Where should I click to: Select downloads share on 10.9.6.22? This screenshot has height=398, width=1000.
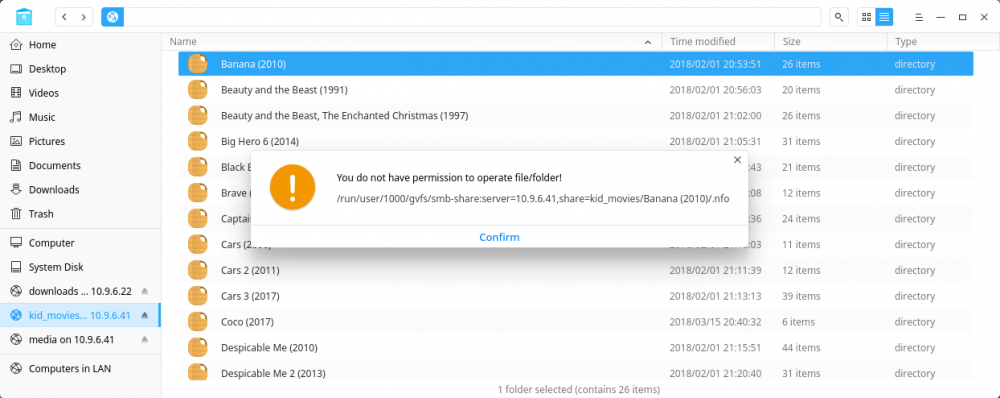[80, 291]
